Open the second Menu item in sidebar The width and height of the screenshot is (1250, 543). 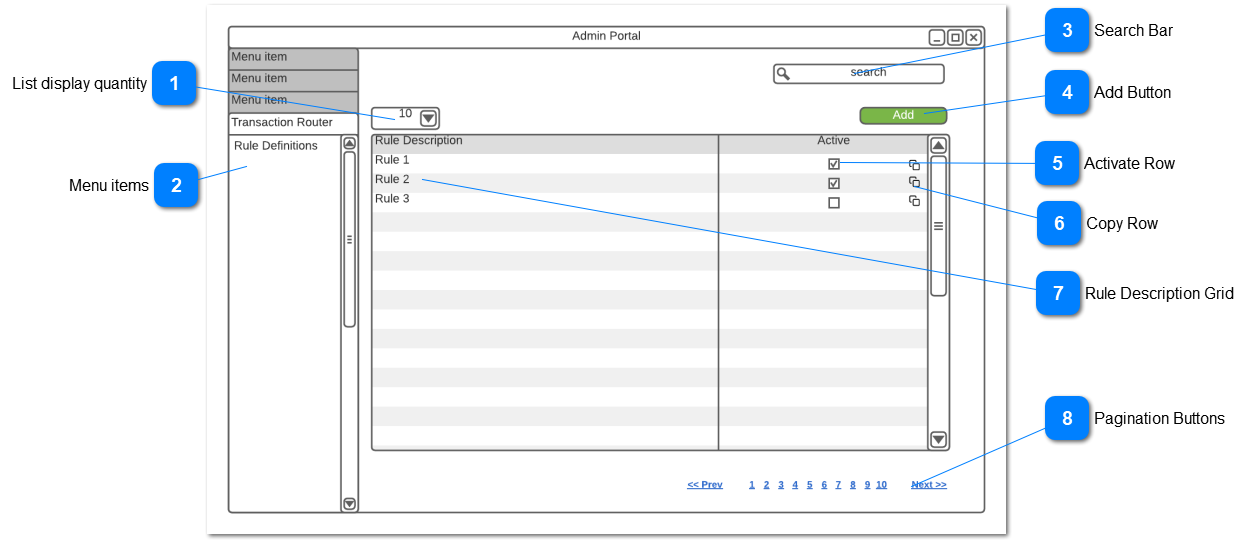[x=292, y=79]
